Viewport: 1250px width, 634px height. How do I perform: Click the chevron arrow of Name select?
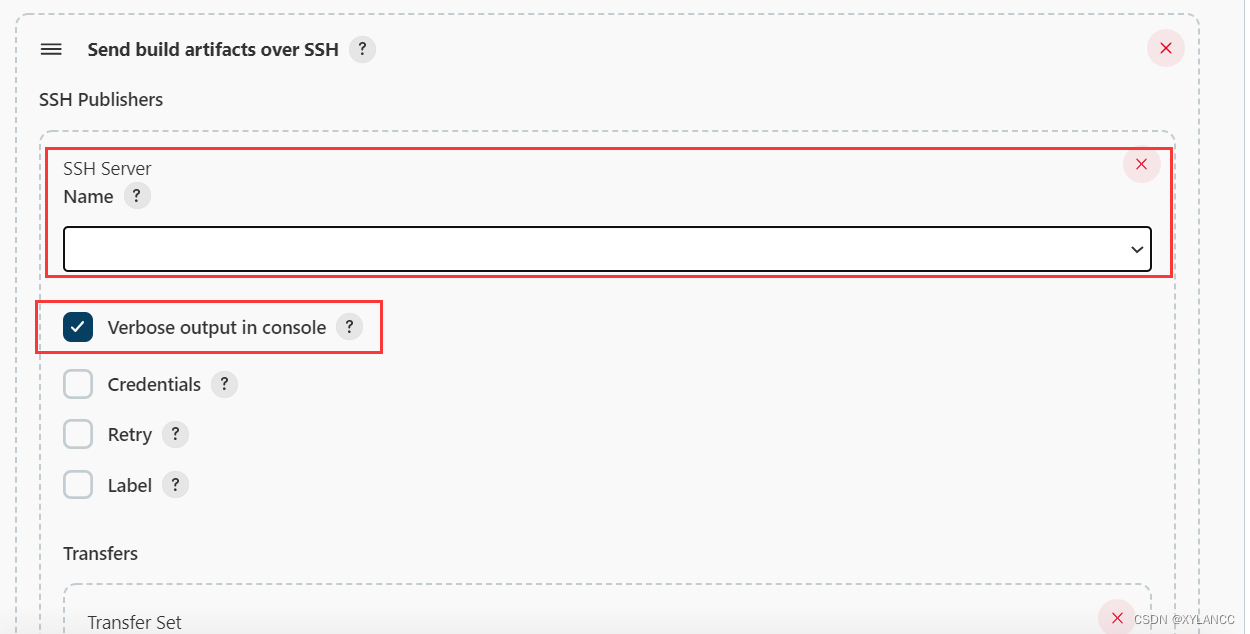click(x=1136, y=250)
